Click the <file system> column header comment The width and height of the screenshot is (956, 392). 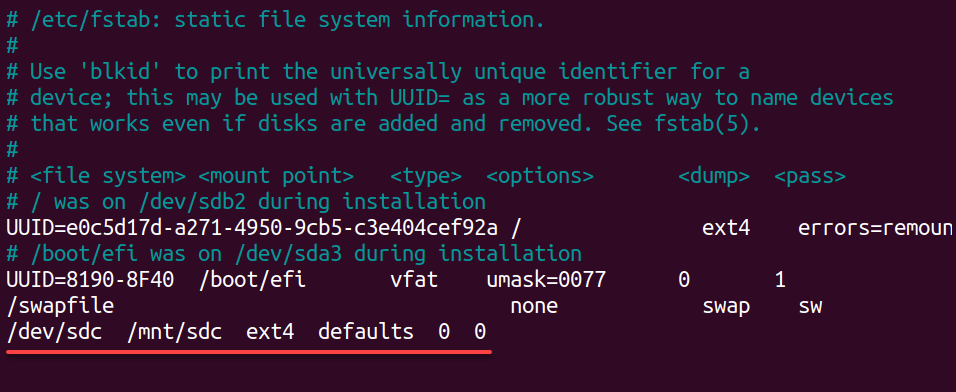(x=108, y=176)
